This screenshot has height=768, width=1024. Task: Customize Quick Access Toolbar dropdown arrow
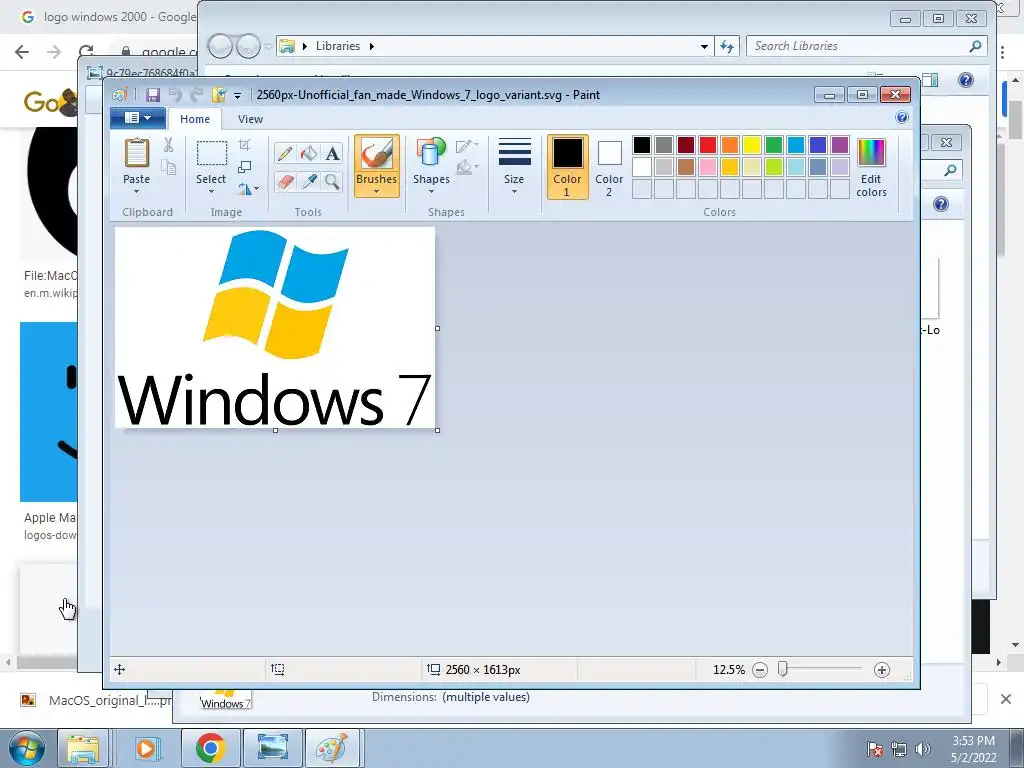tap(238, 95)
